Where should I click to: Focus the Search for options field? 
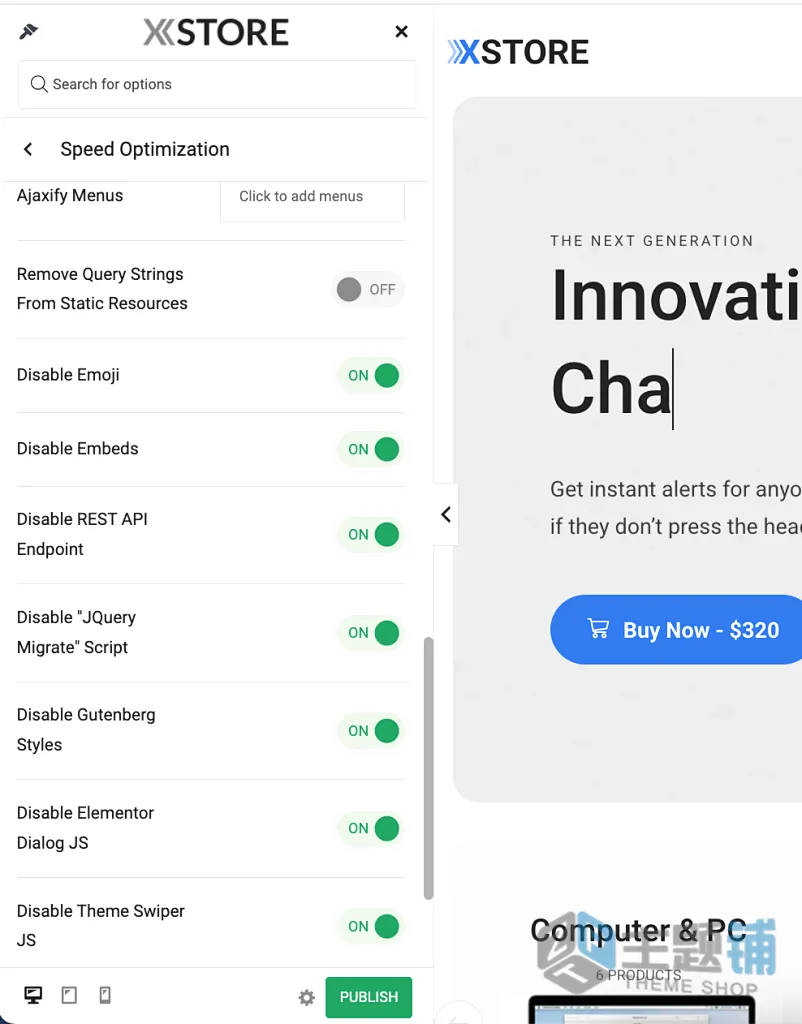click(217, 84)
